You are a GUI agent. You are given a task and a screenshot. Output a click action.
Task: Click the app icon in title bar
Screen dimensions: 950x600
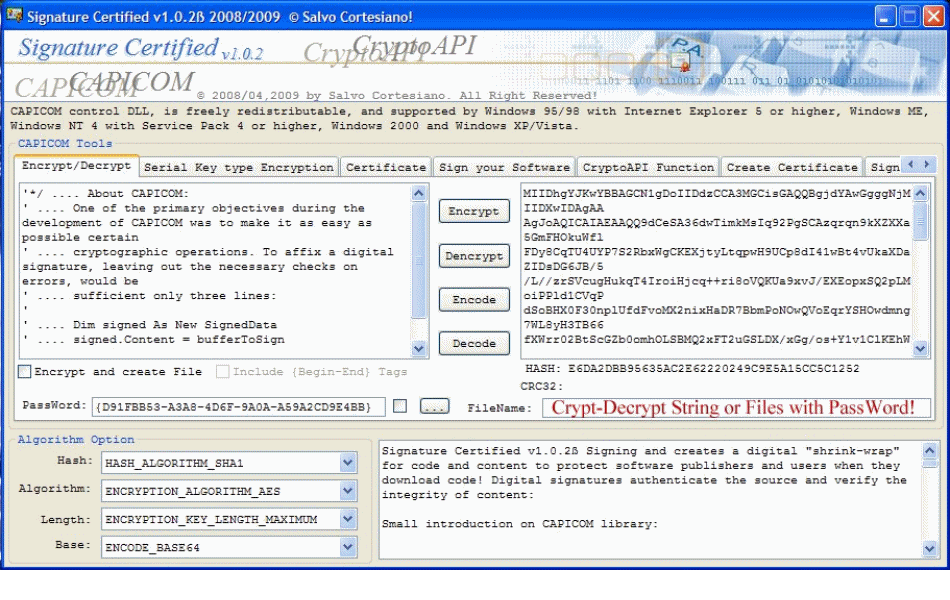tap(14, 16)
